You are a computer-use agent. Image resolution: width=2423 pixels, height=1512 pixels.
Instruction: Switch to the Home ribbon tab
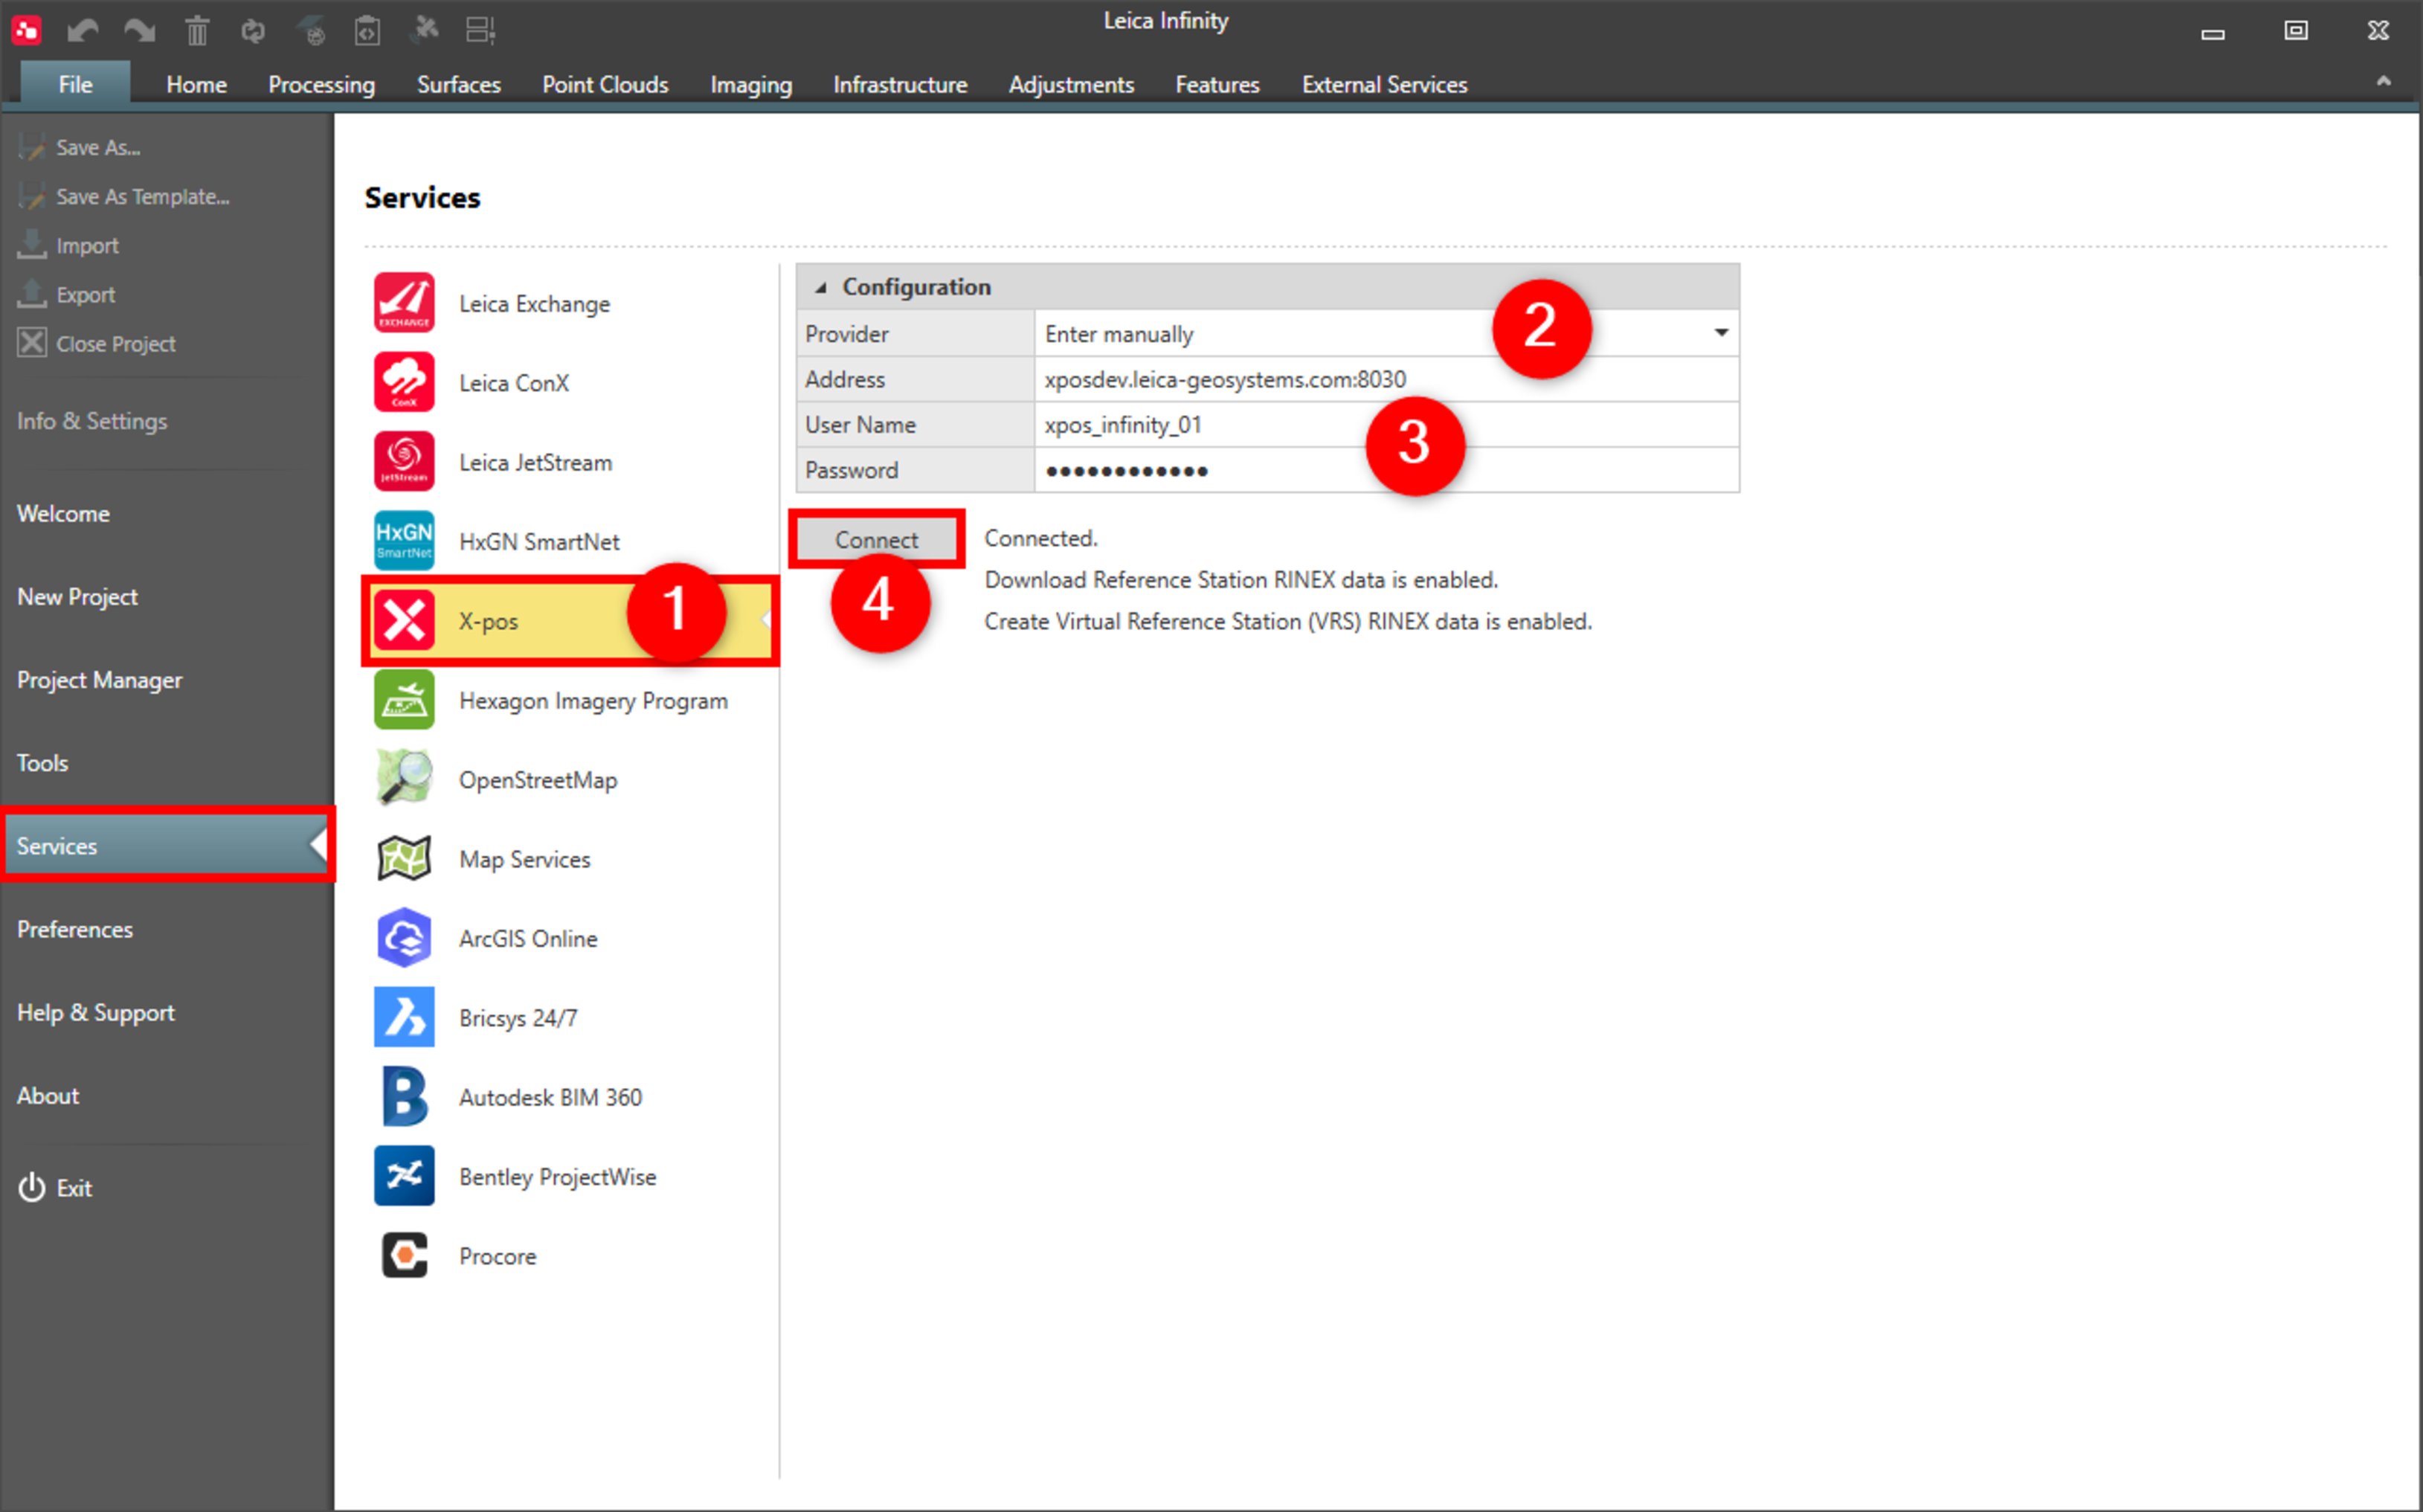click(196, 84)
